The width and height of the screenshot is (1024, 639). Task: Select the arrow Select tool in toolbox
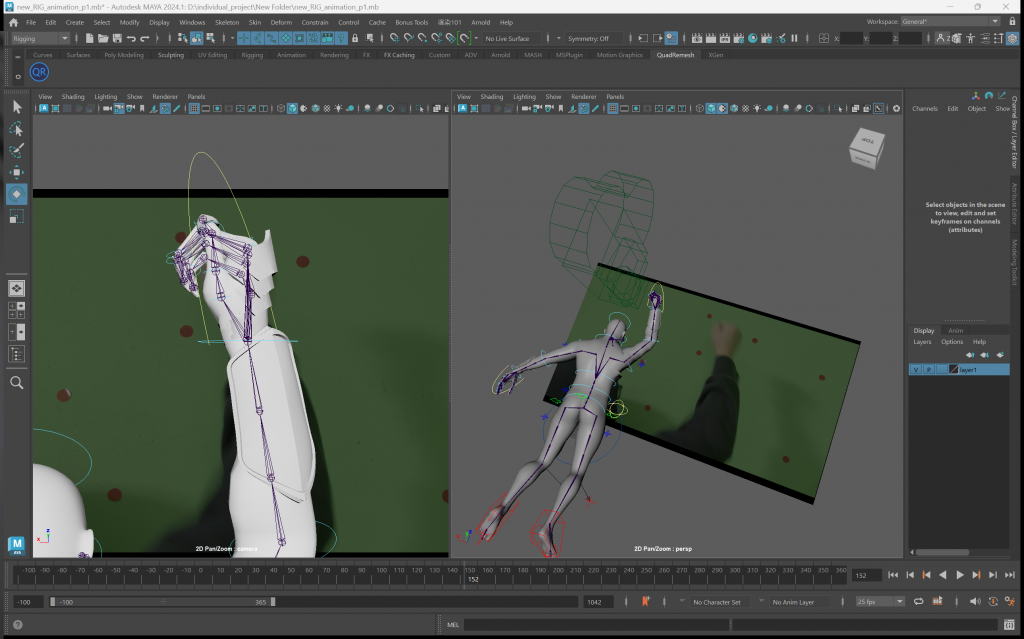[x=17, y=107]
